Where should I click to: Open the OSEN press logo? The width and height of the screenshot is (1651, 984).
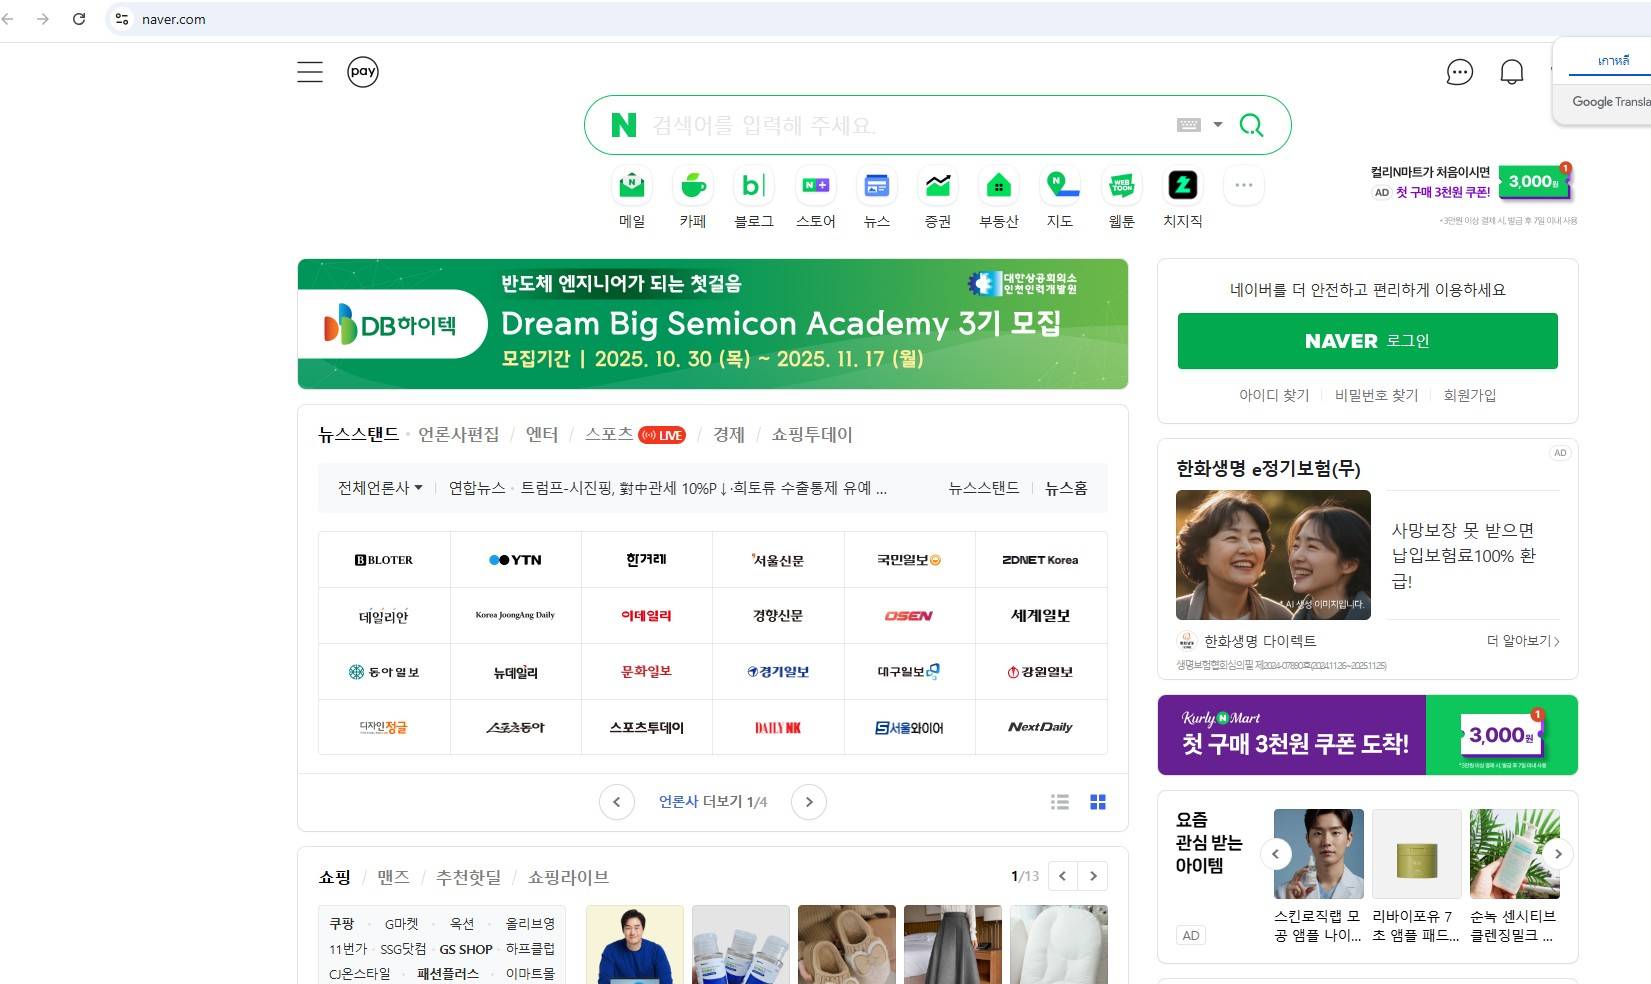click(909, 616)
